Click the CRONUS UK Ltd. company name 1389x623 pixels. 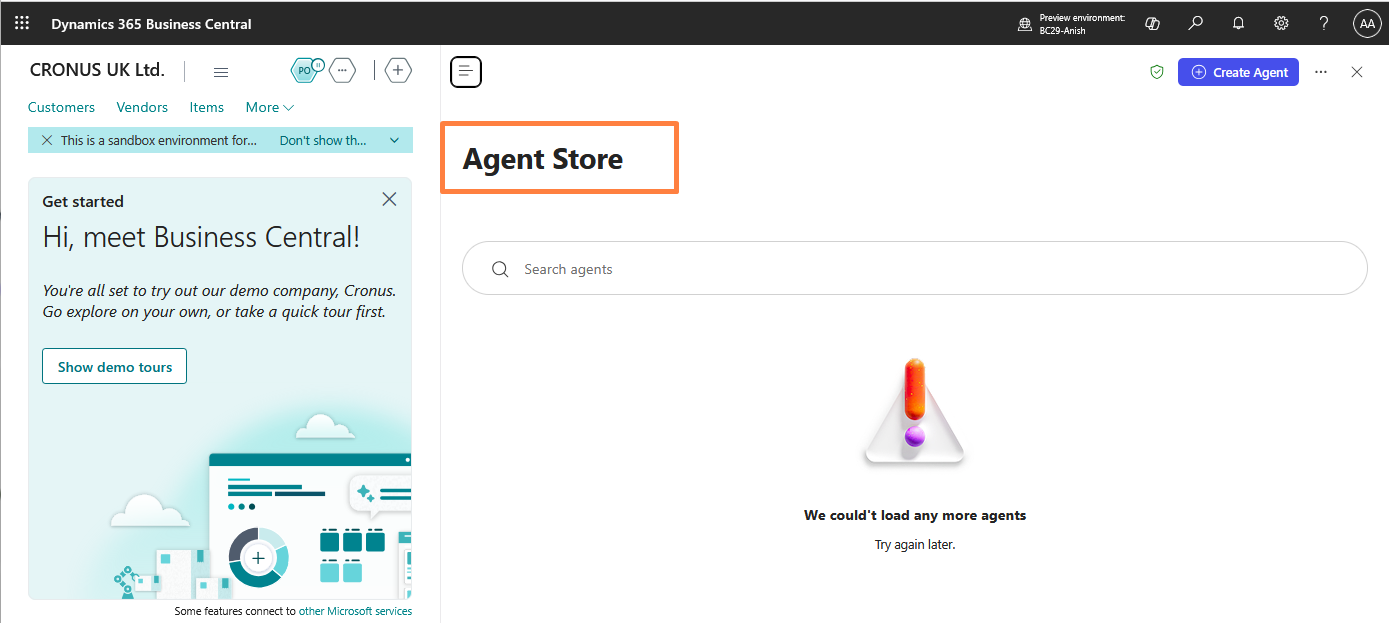tap(97, 70)
